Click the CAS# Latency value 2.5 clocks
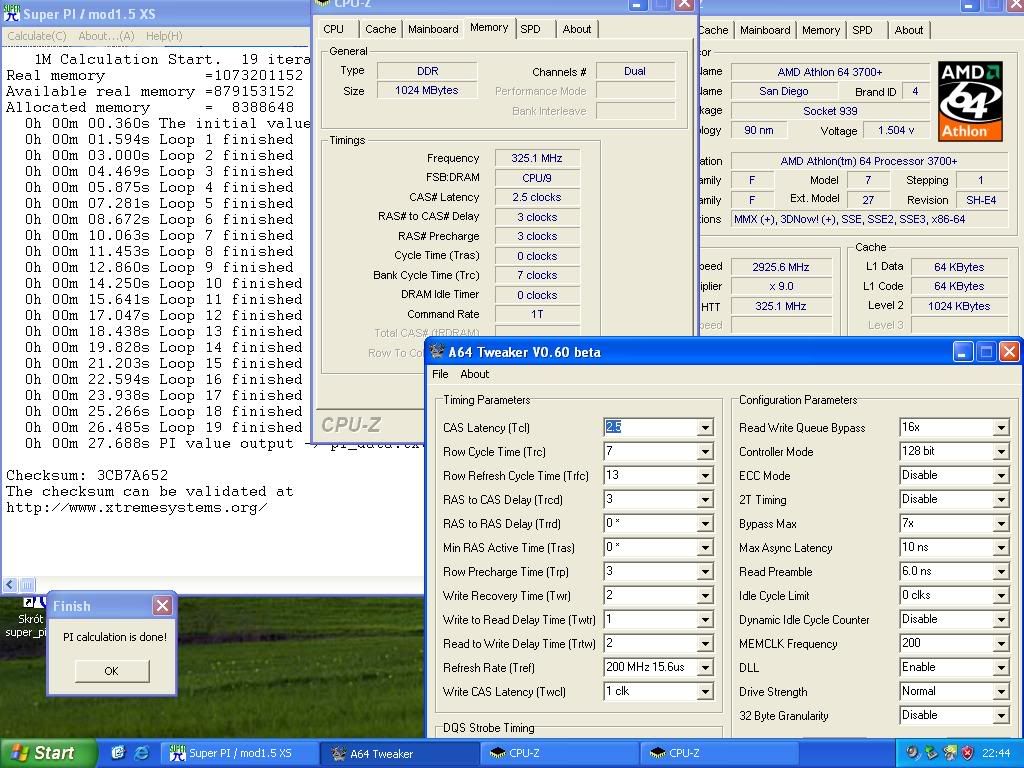 pyautogui.click(x=537, y=197)
